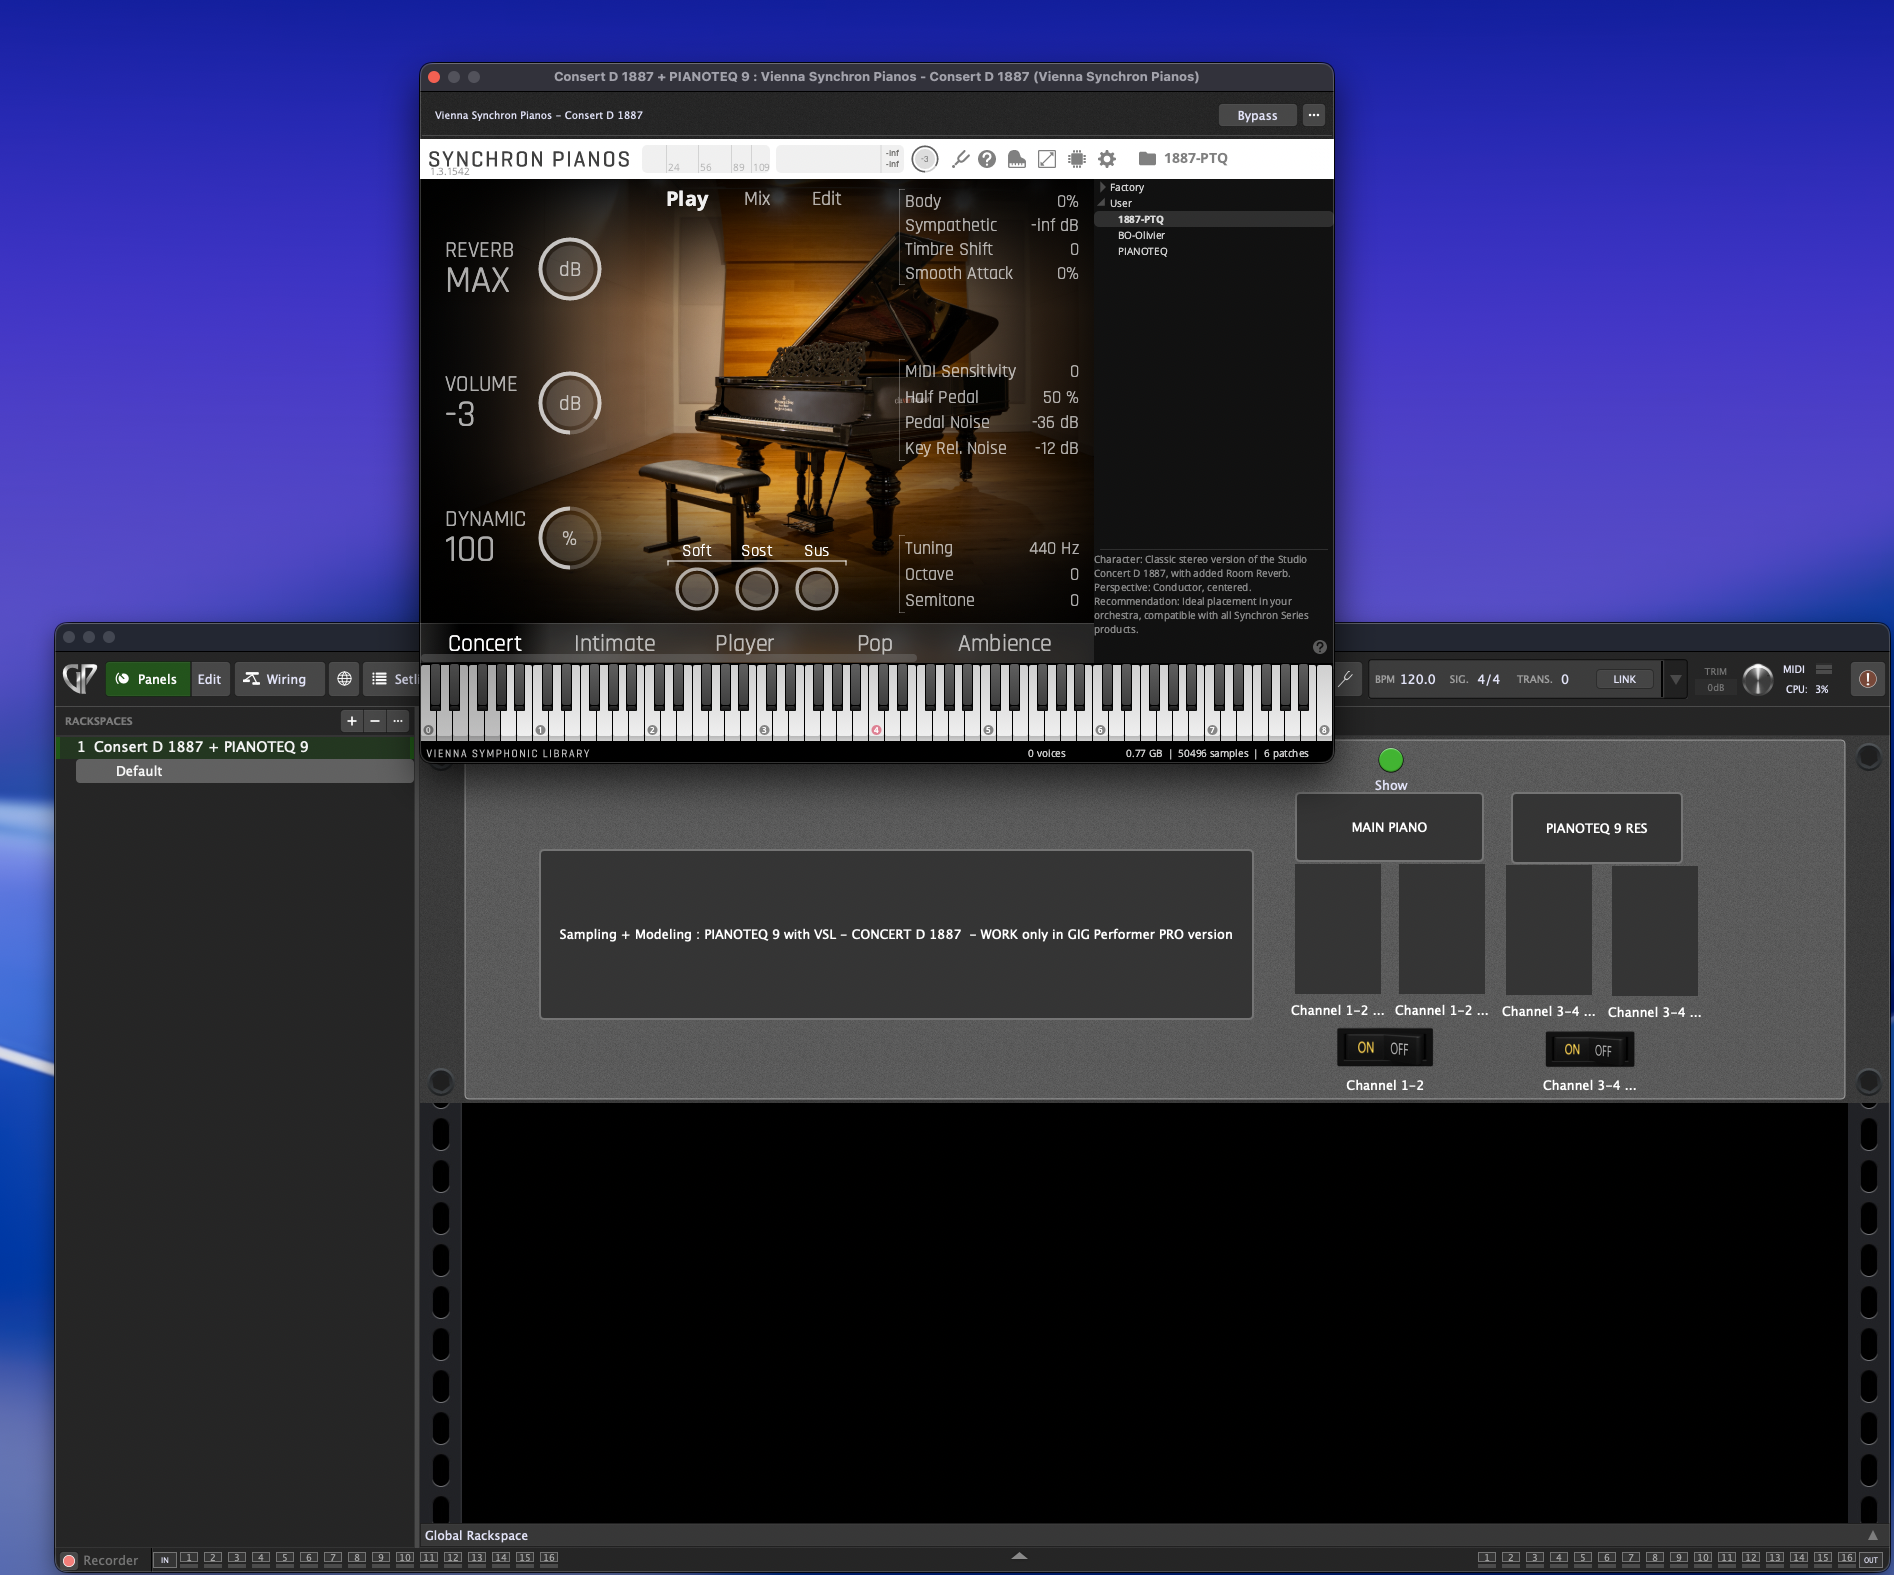Click the Edit button in Gig Performer toolbar
Viewport: 1894px width, 1575px height.
[209, 679]
